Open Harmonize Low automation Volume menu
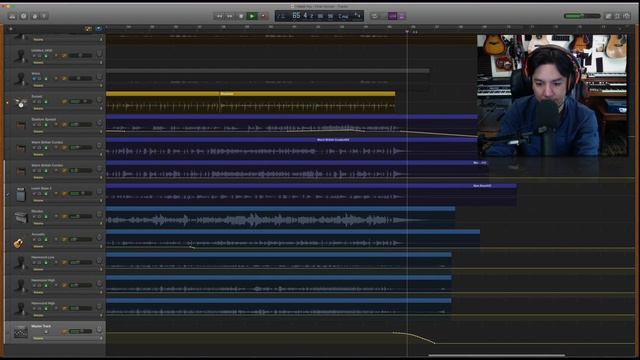This screenshot has width=640, height=360. coord(39,269)
